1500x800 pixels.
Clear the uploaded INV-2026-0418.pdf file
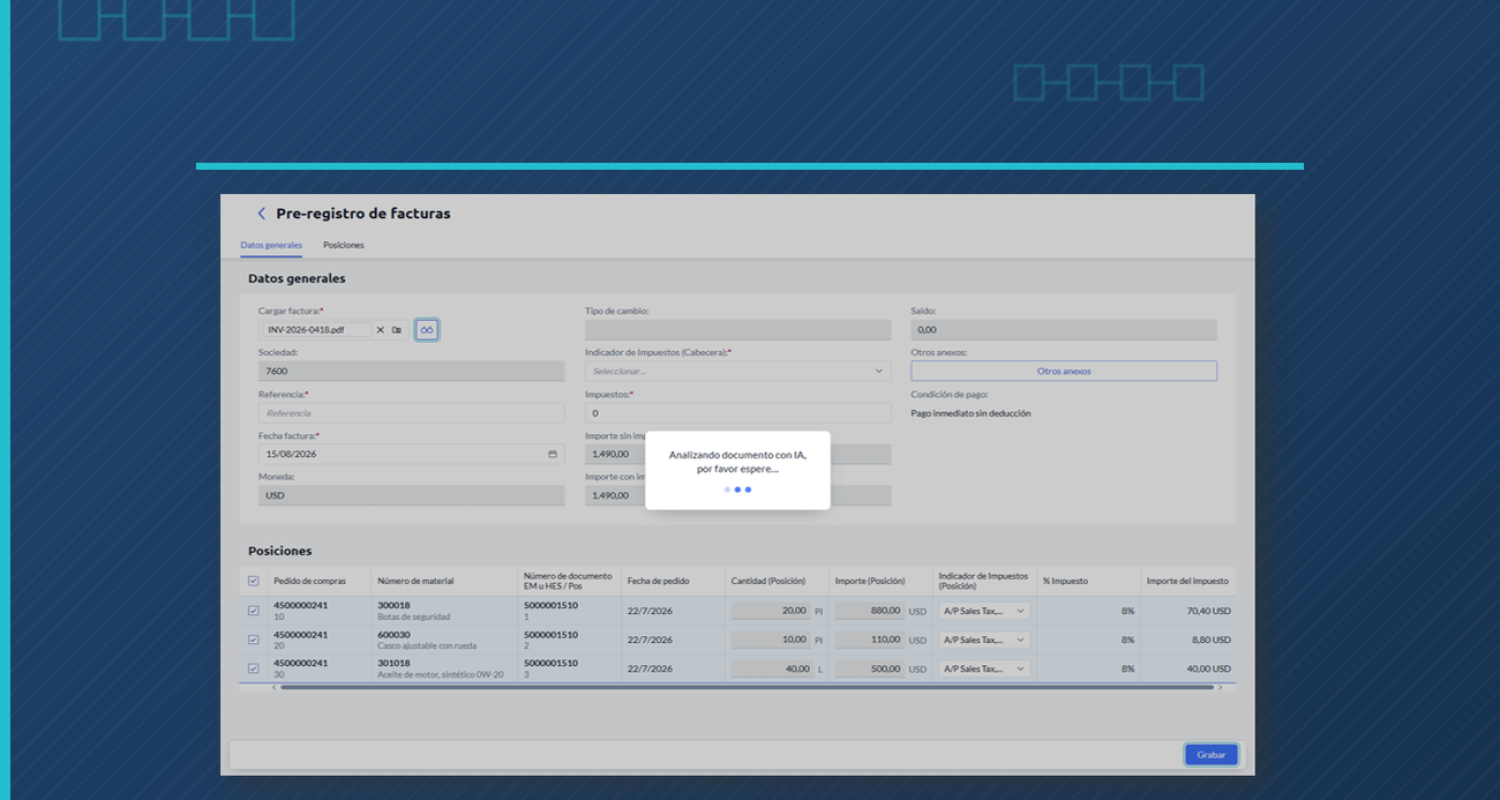tap(380, 330)
